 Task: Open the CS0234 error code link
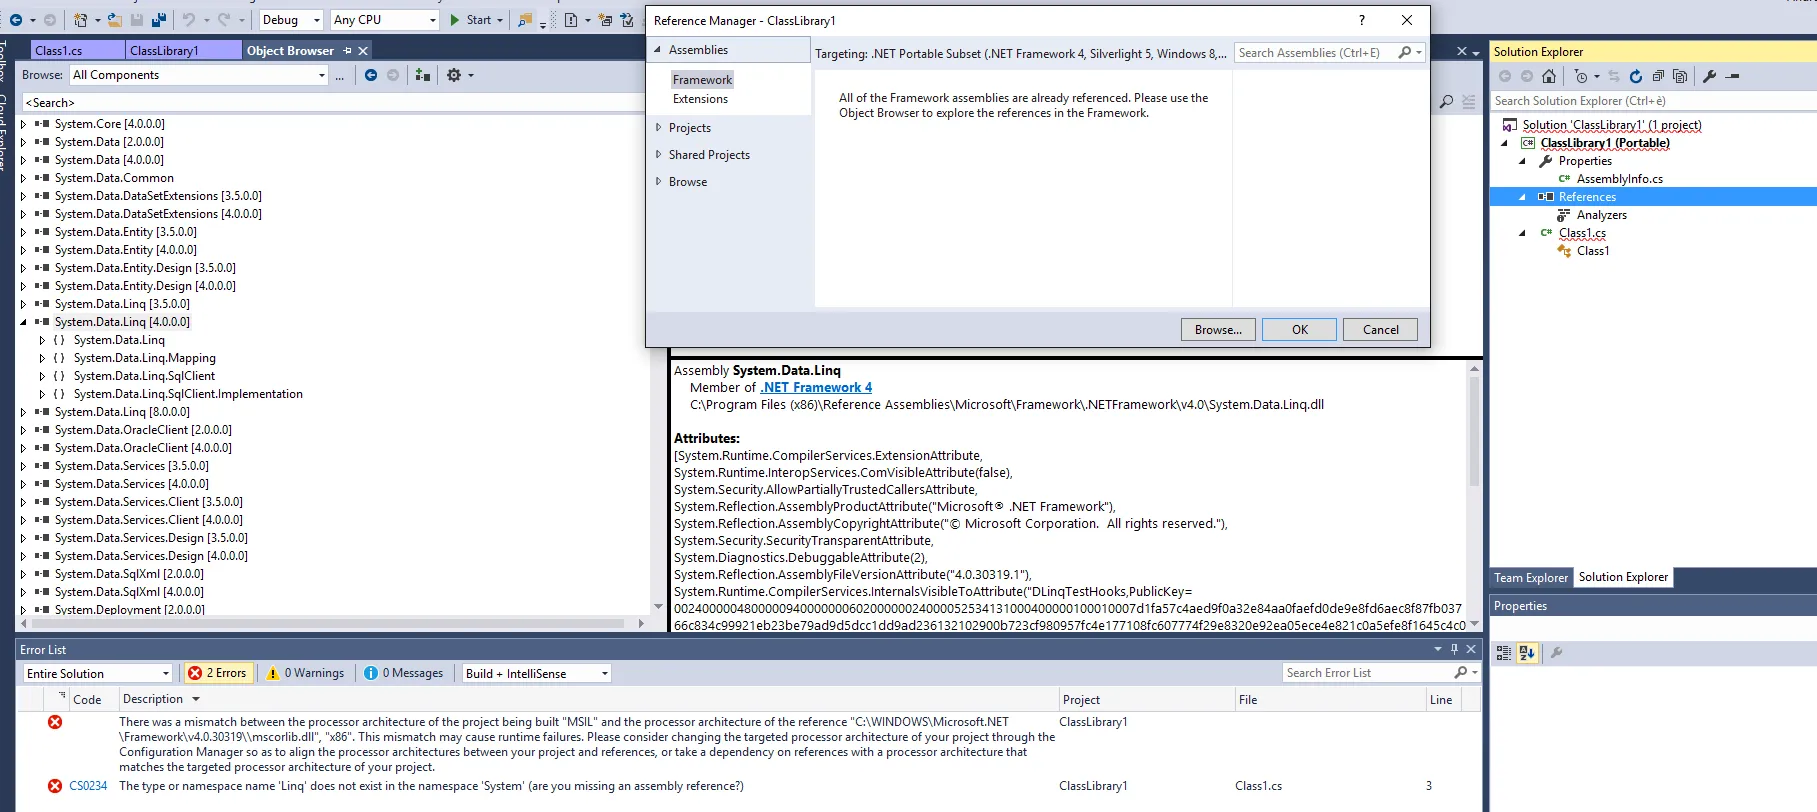[88, 786]
